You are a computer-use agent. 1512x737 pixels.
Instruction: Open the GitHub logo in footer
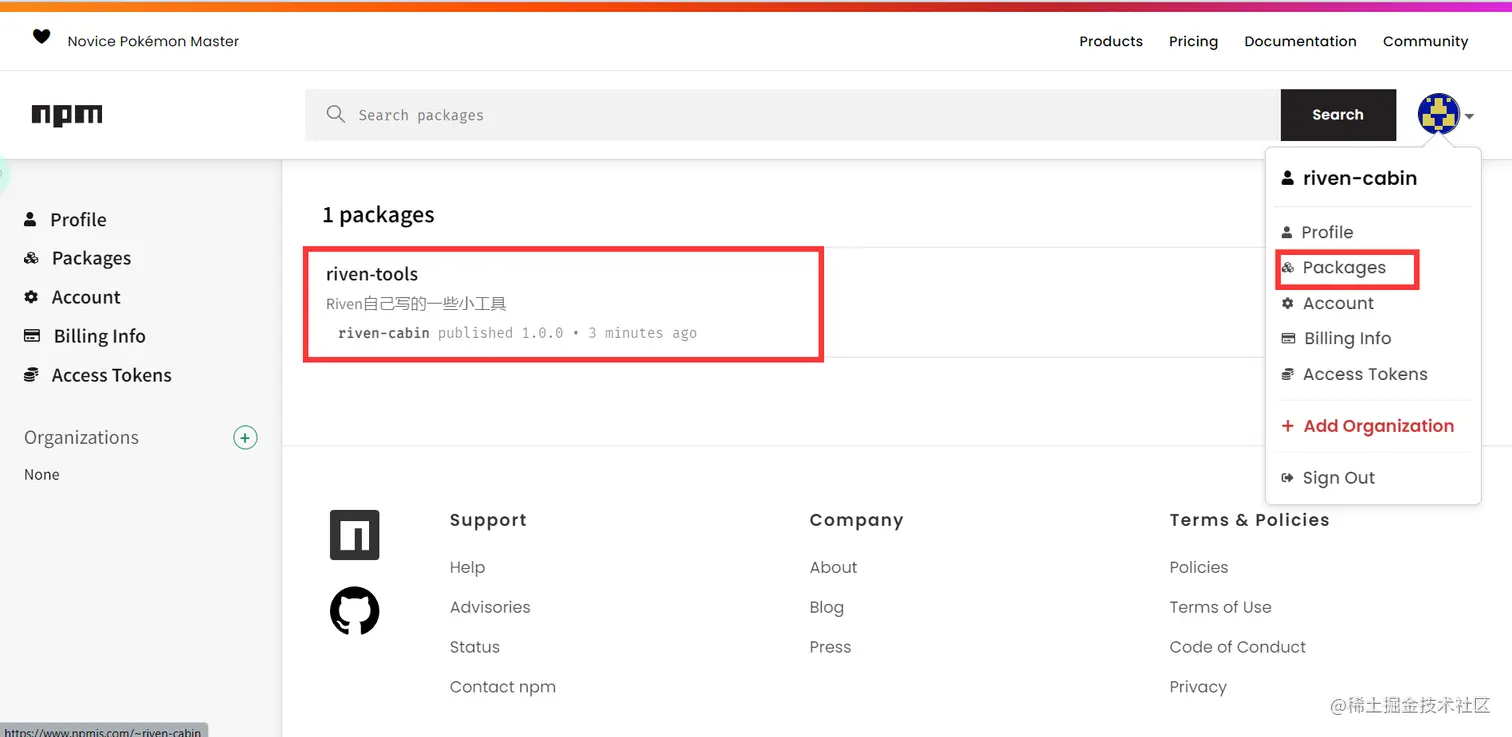click(355, 611)
